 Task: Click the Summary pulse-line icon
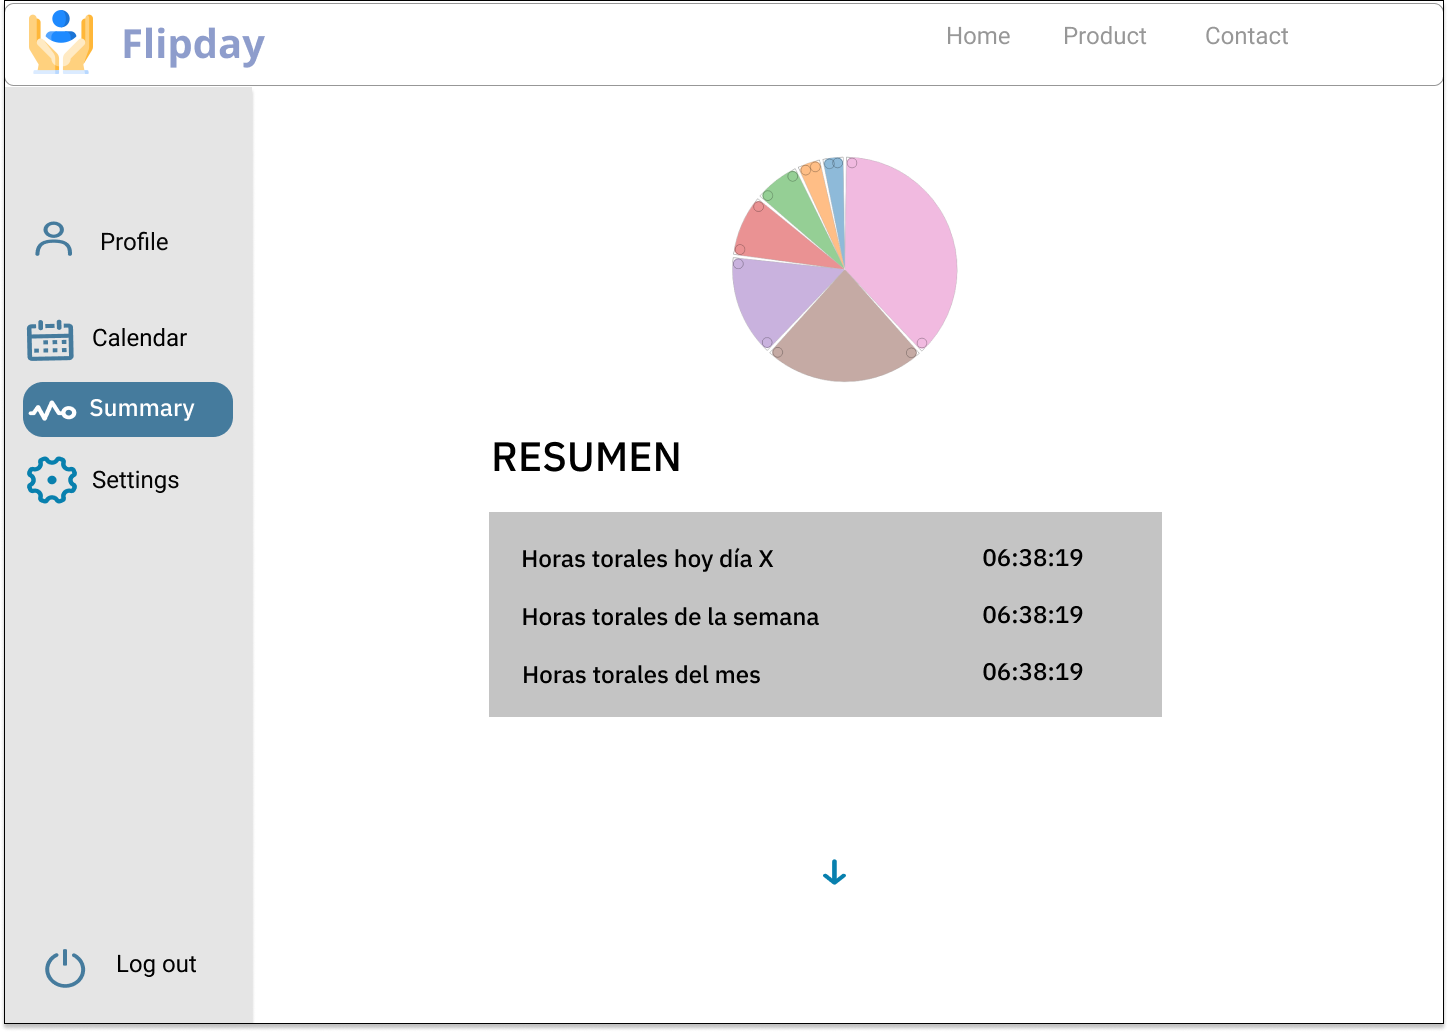pos(52,410)
